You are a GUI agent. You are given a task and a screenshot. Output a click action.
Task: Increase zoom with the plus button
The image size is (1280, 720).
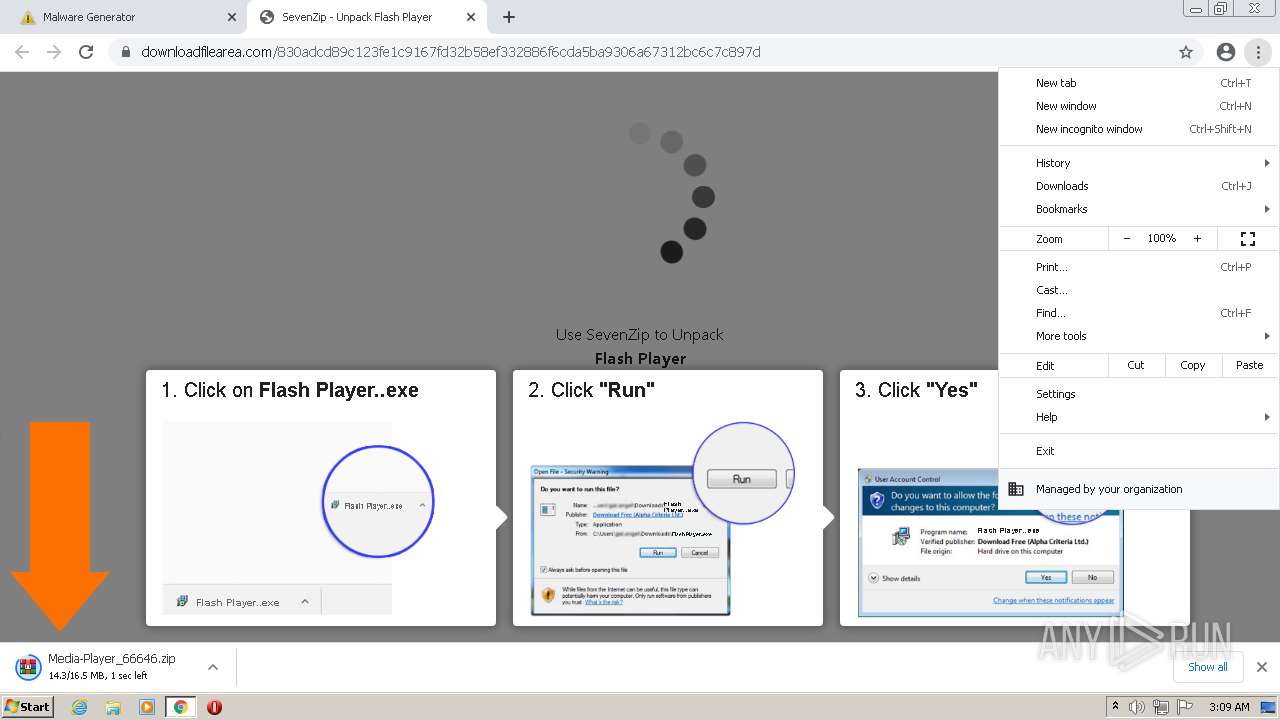coord(1197,239)
